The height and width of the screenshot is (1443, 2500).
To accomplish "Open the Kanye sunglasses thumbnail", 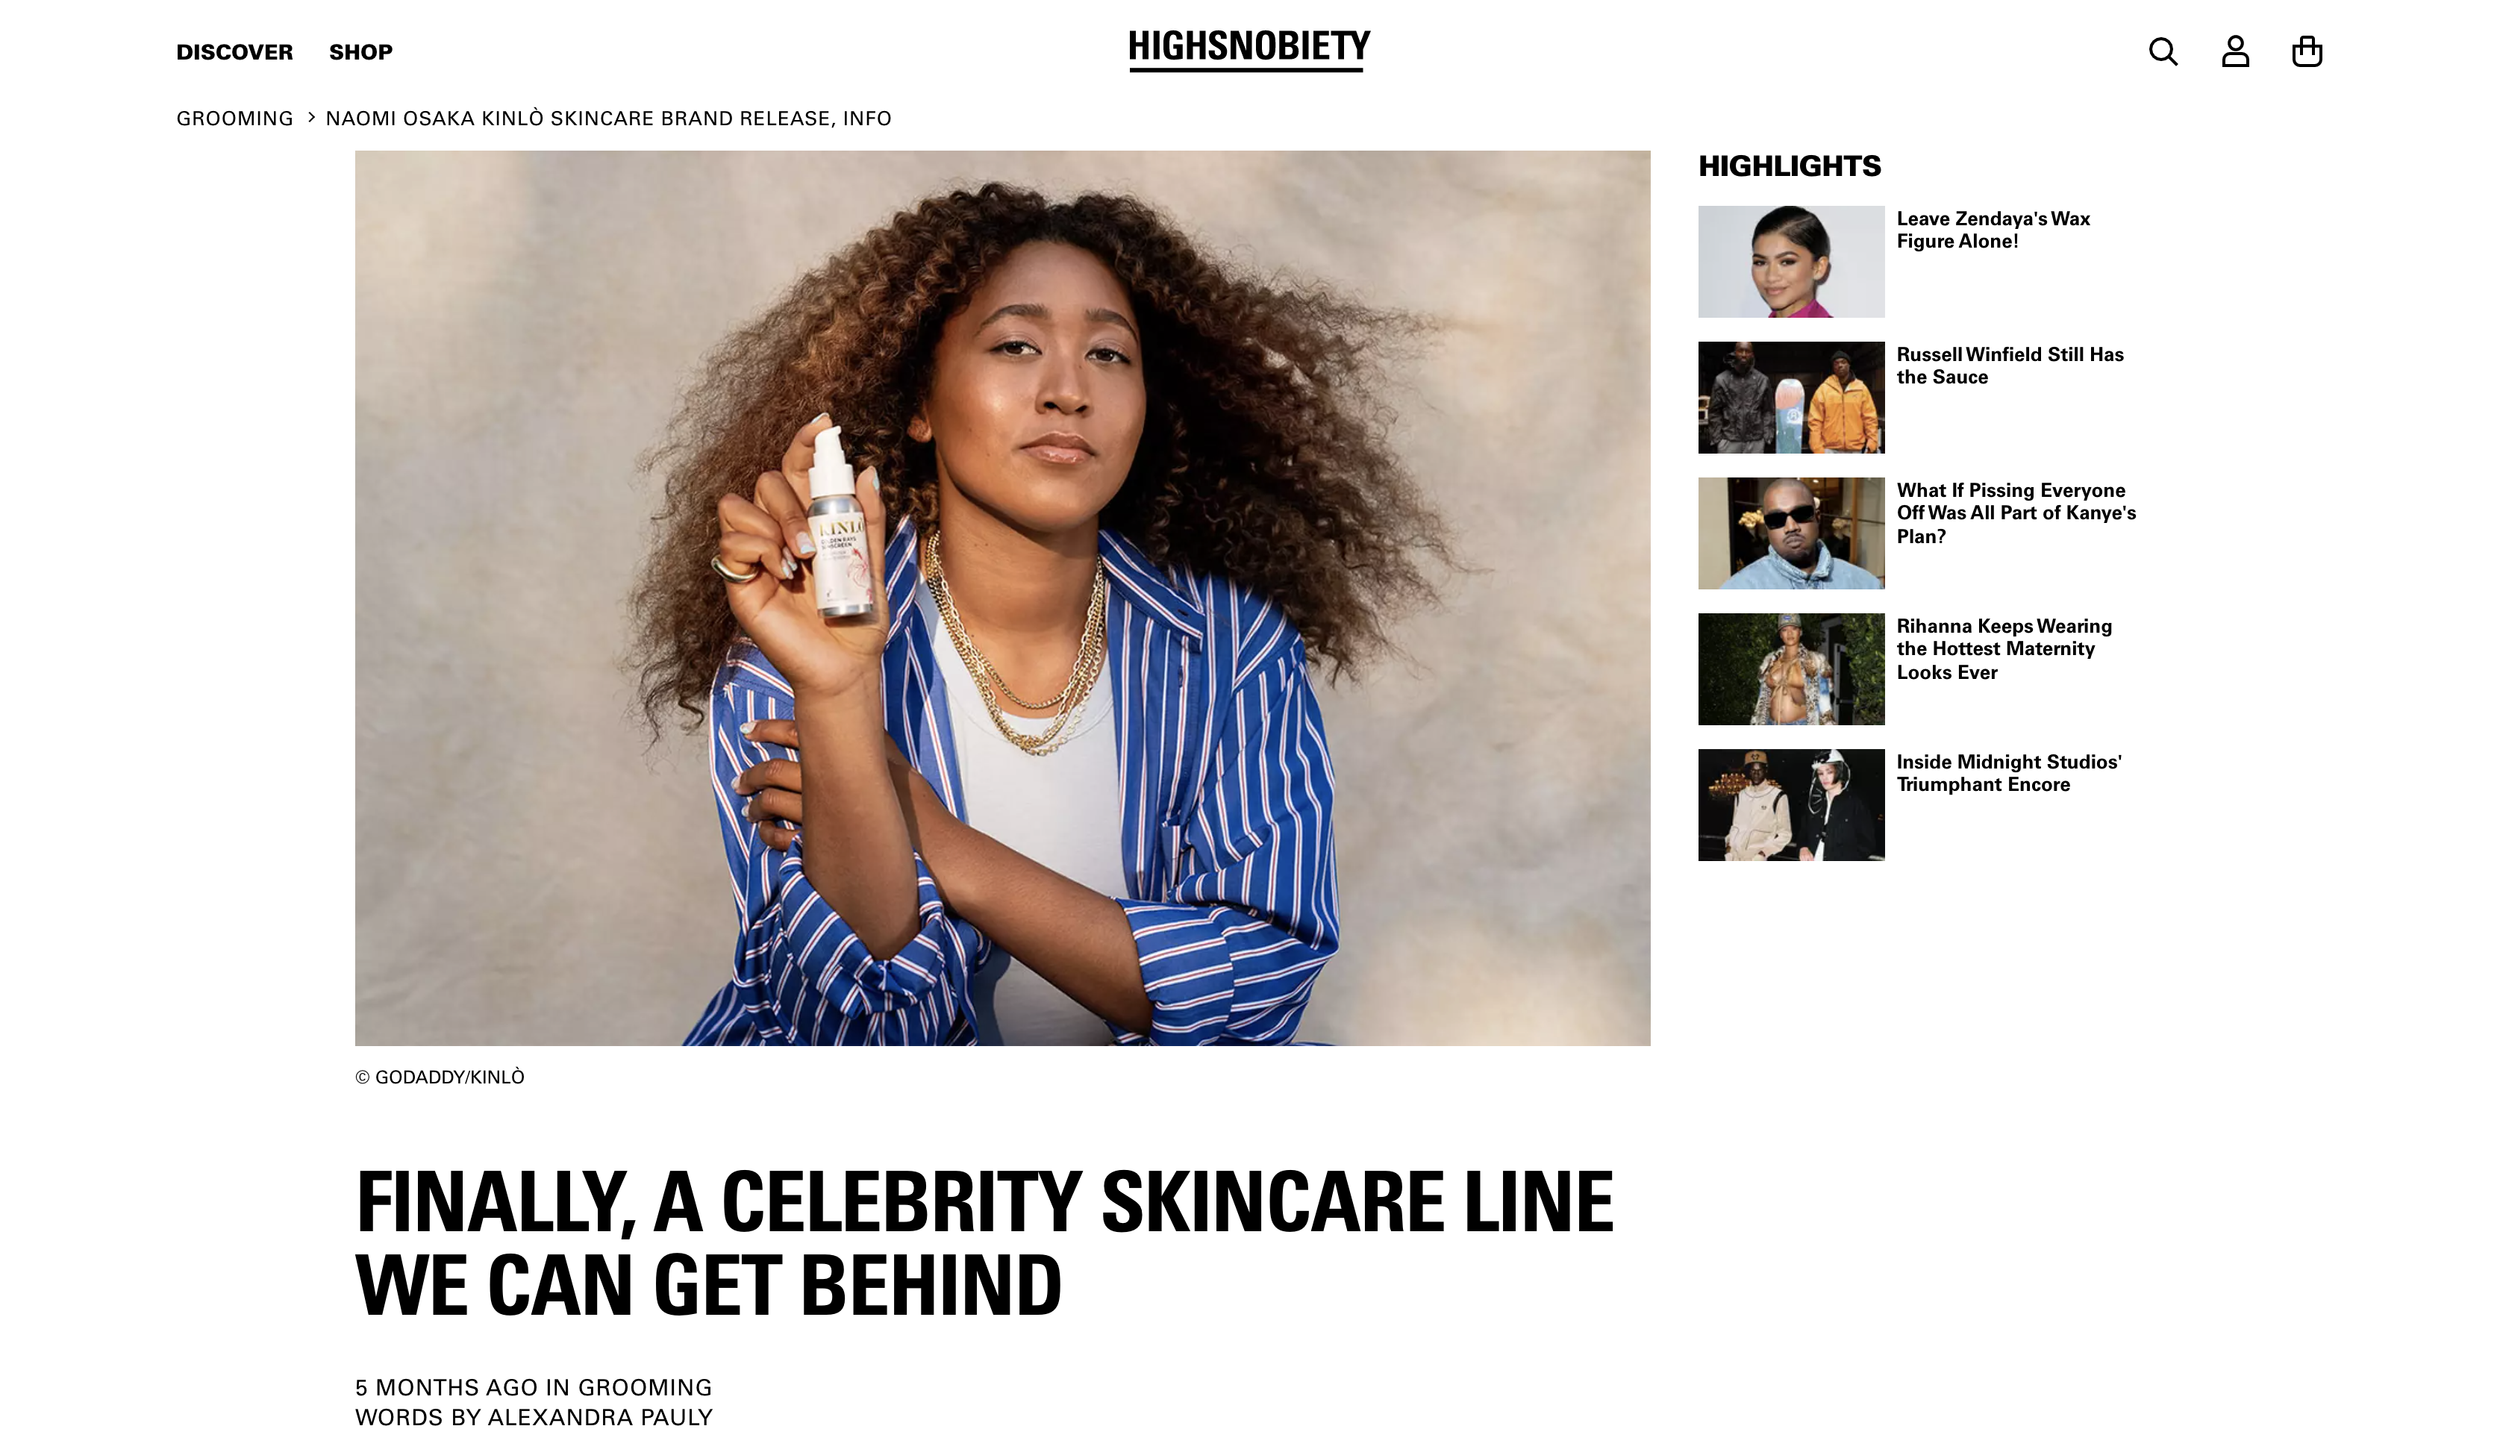I will [1791, 533].
